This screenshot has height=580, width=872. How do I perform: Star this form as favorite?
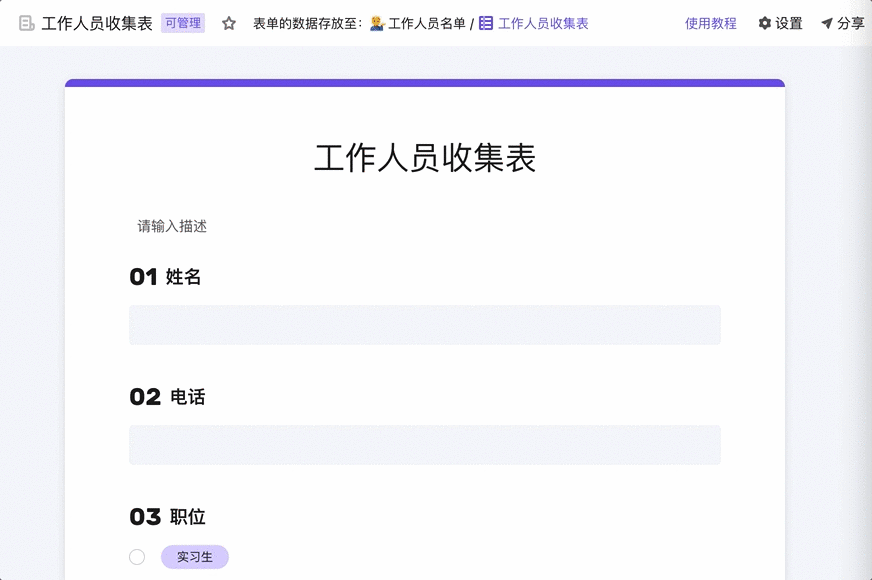coord(229,23)
